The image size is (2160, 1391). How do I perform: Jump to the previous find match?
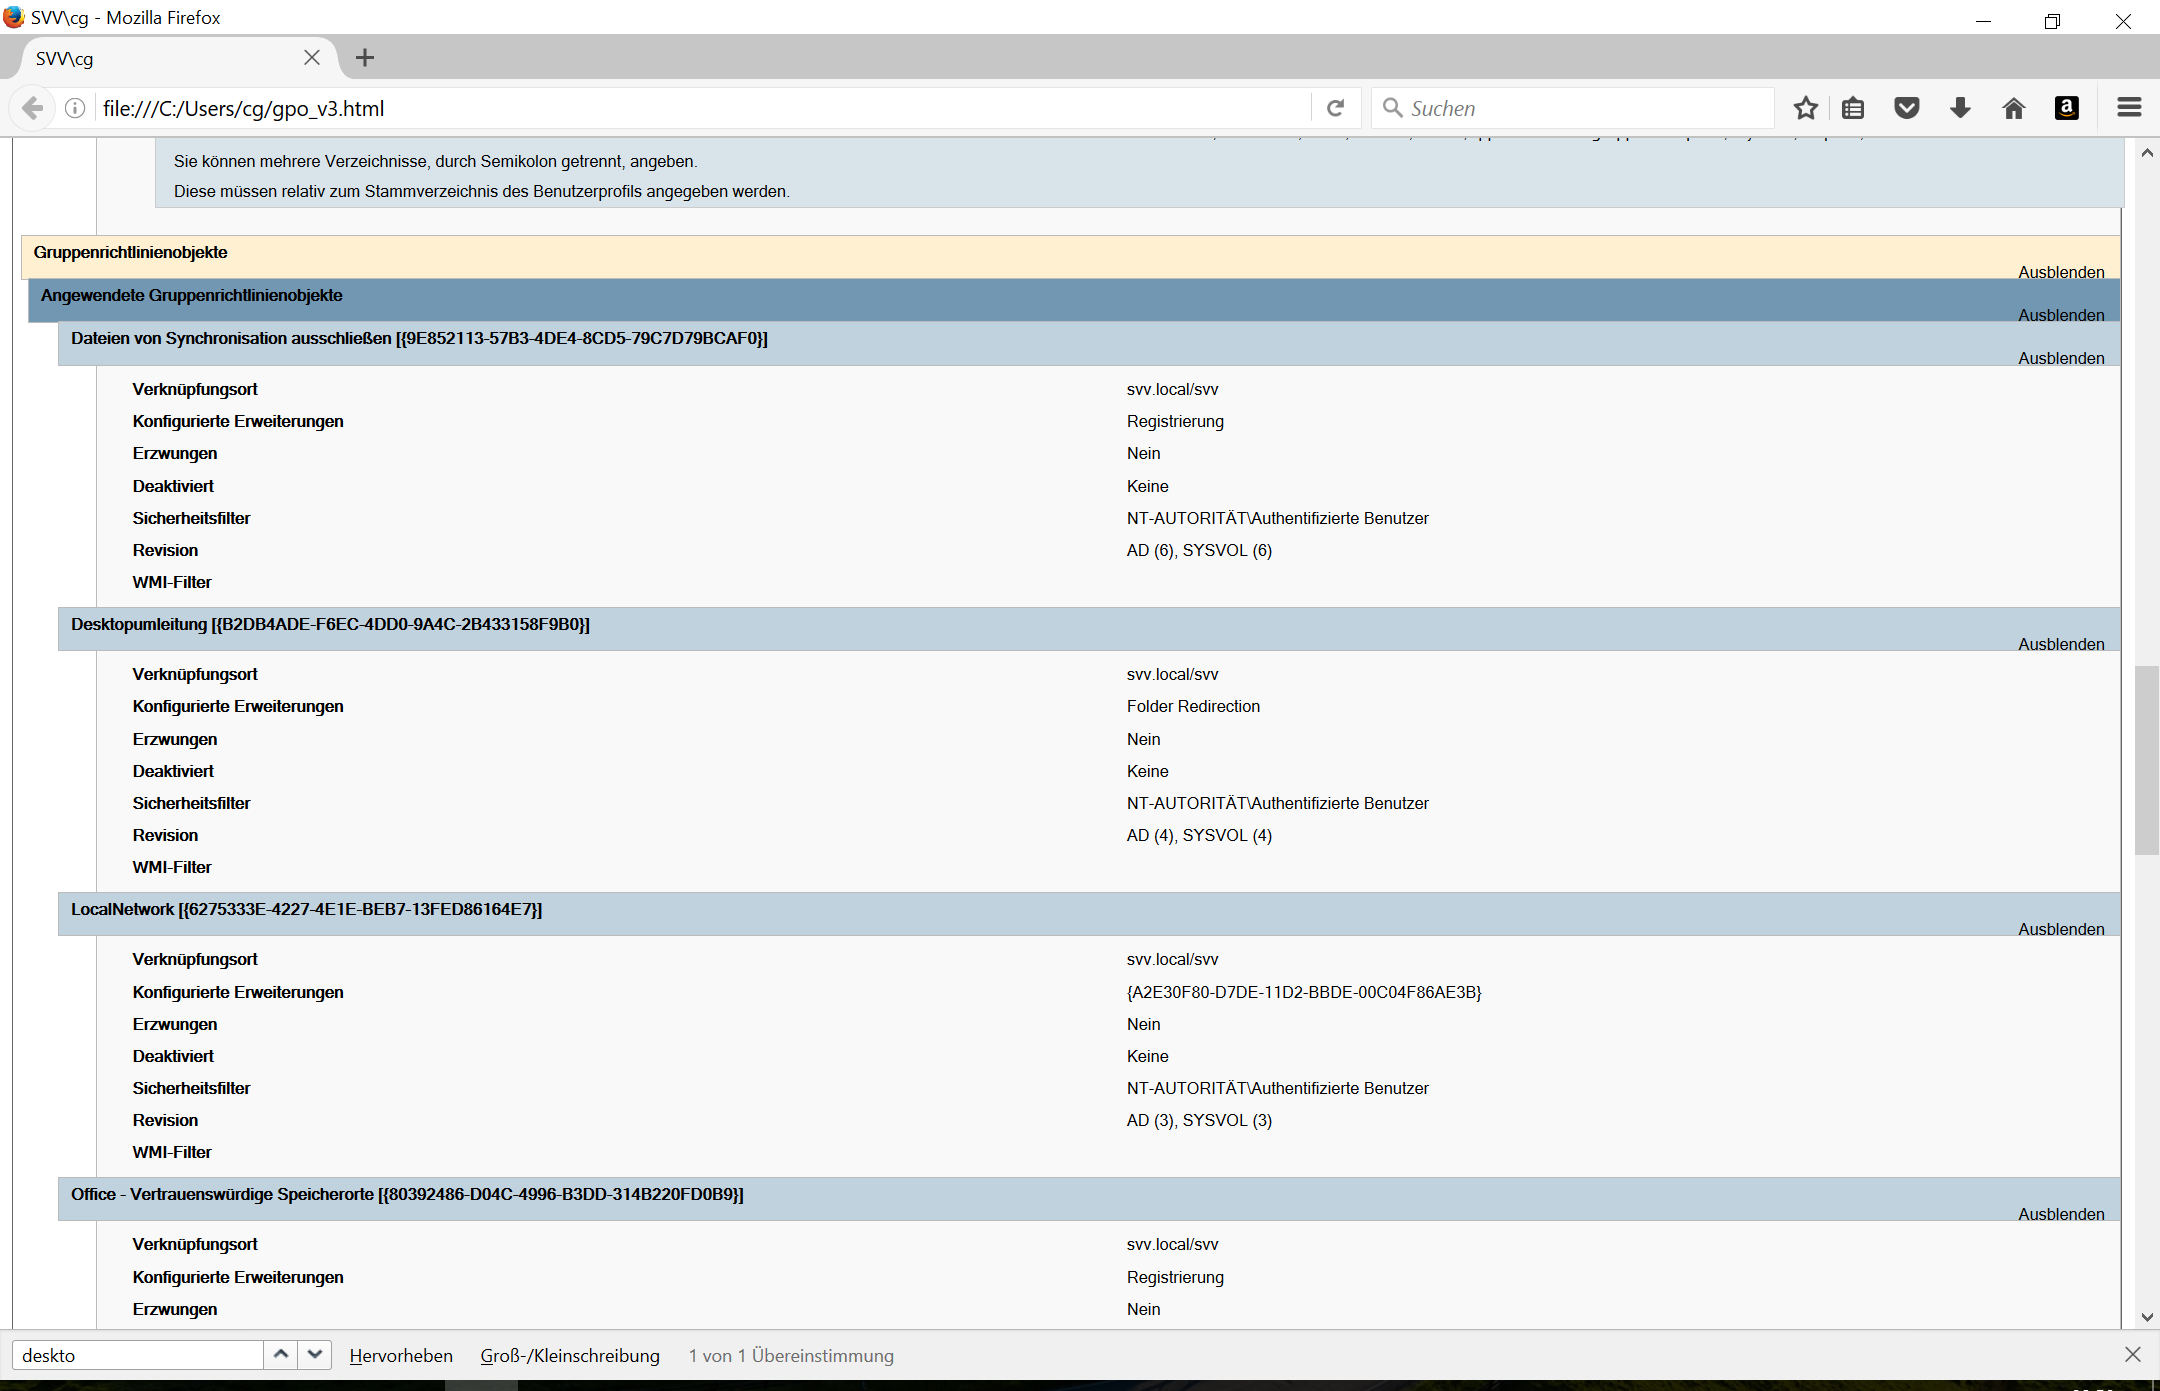click(x=281, y=1354)
